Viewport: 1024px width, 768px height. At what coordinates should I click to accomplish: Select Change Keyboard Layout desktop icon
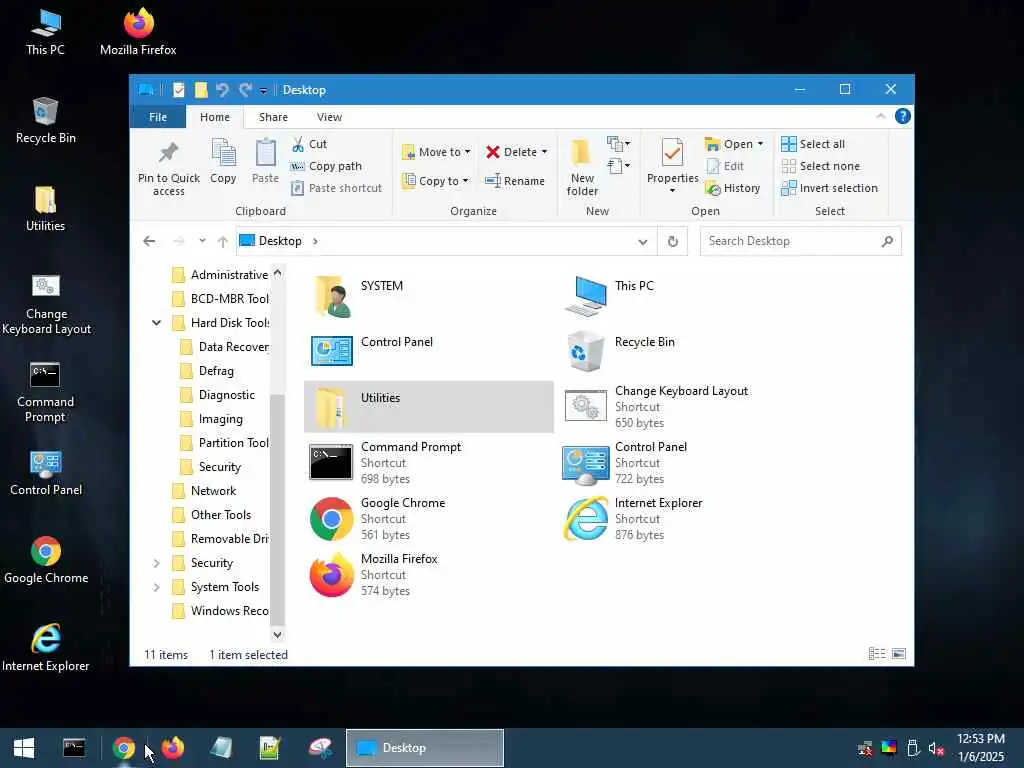[x=46, y=304]
